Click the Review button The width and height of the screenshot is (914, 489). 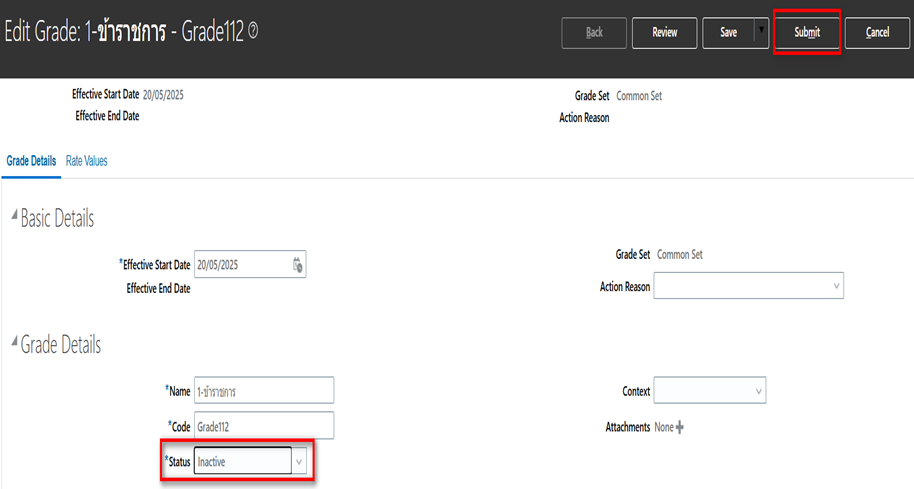click(x=665, y=32)
